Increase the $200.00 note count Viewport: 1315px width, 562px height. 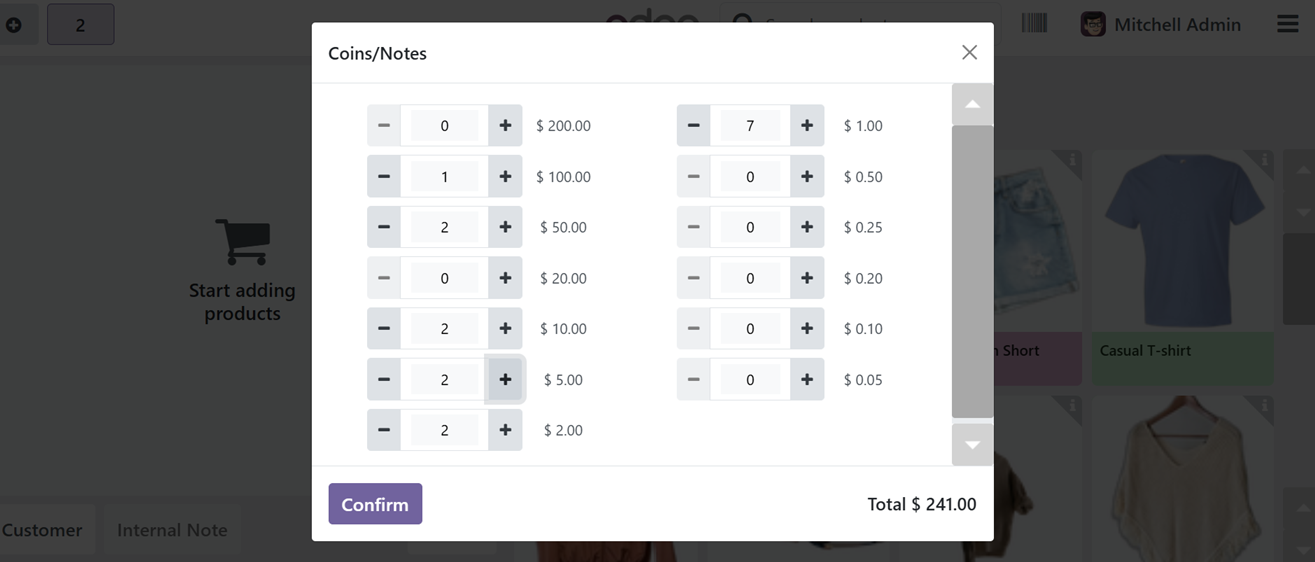[x=505, y=126]
